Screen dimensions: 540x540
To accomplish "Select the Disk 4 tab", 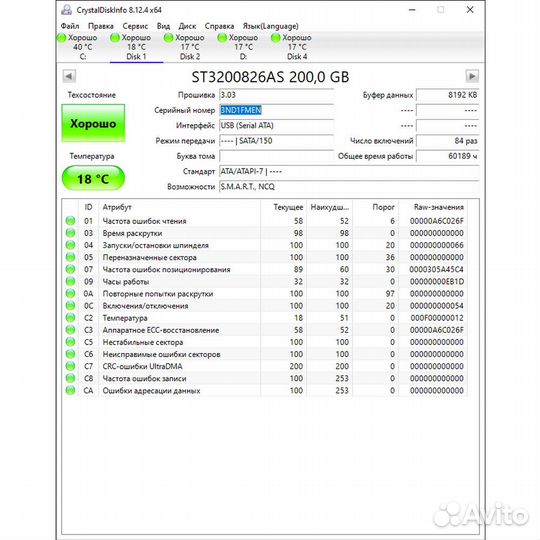I will coord(297,47).
